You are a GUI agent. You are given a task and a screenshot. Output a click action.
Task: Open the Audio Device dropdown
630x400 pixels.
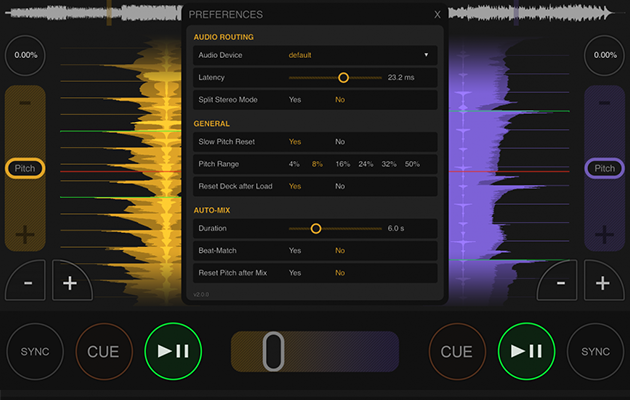pyautogui.click(x=360, y=55)
